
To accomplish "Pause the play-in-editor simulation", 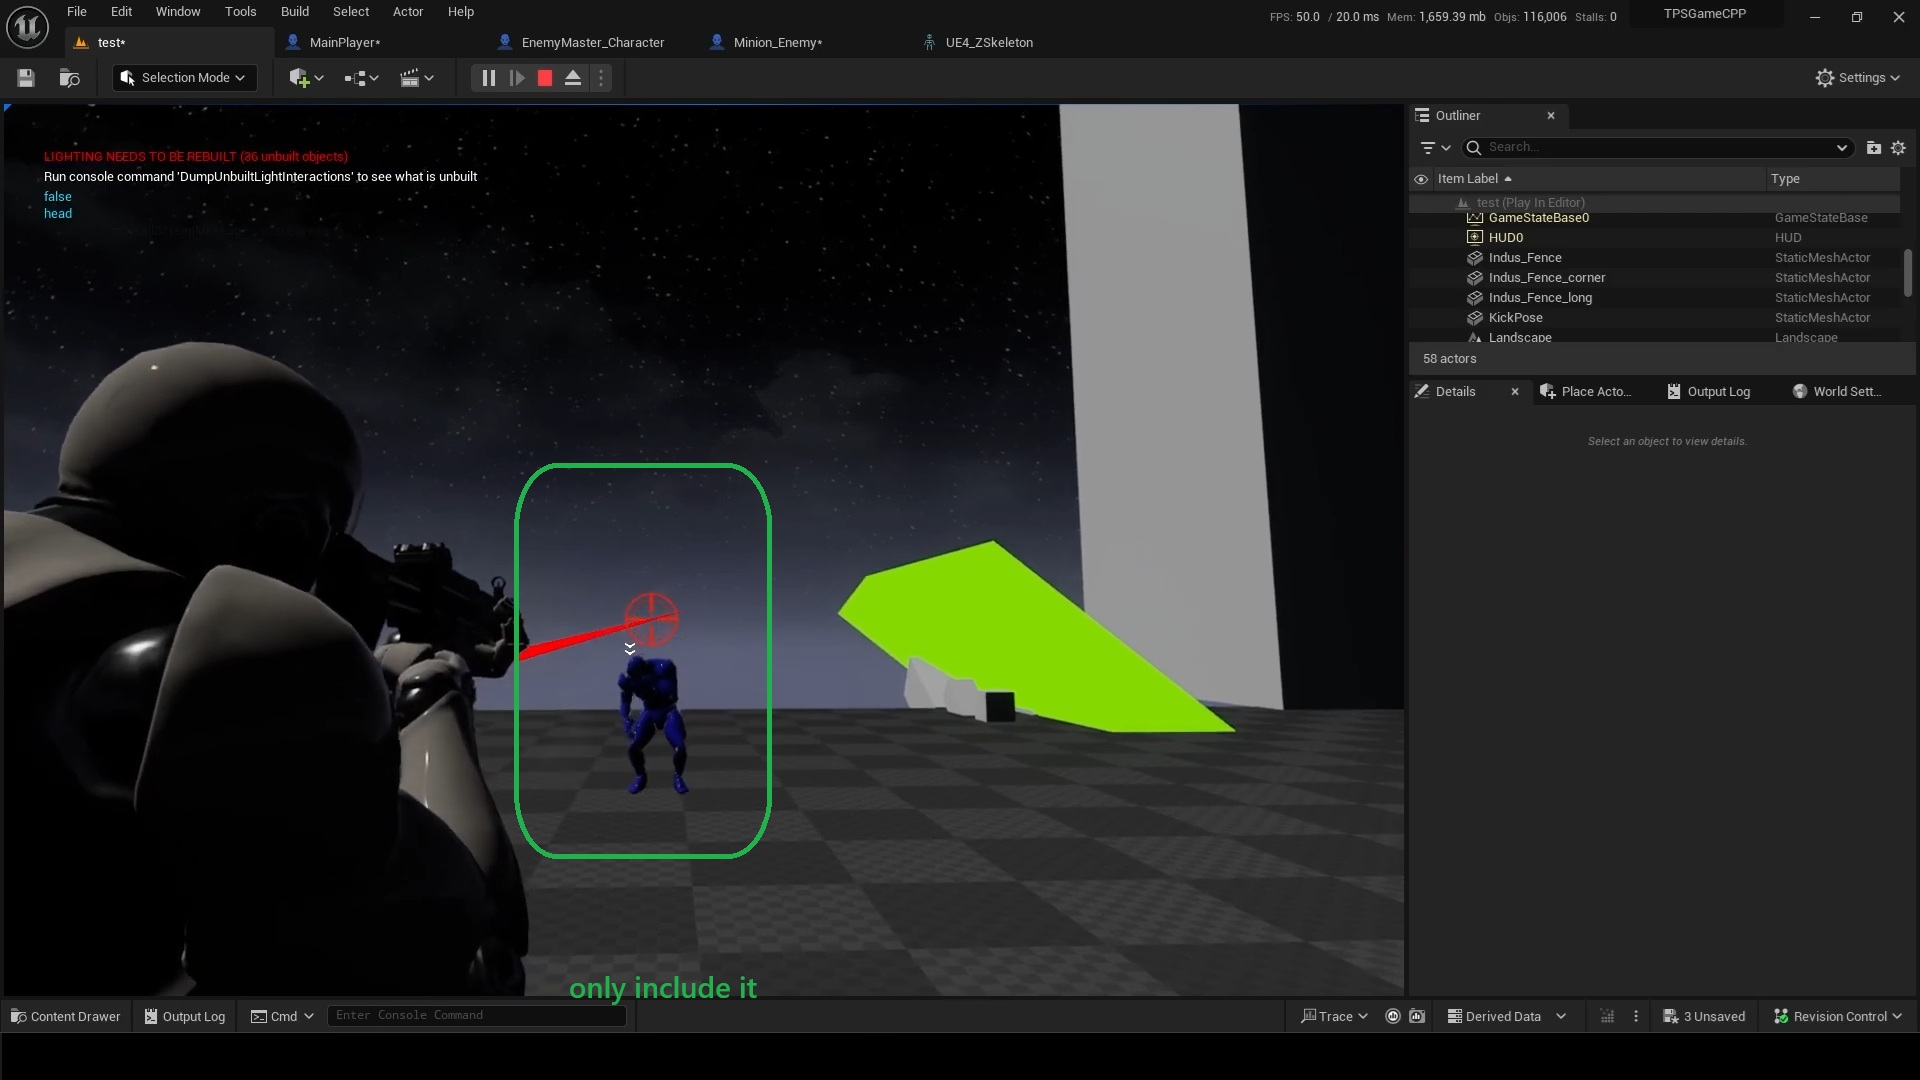I will [x=488, y=78].
